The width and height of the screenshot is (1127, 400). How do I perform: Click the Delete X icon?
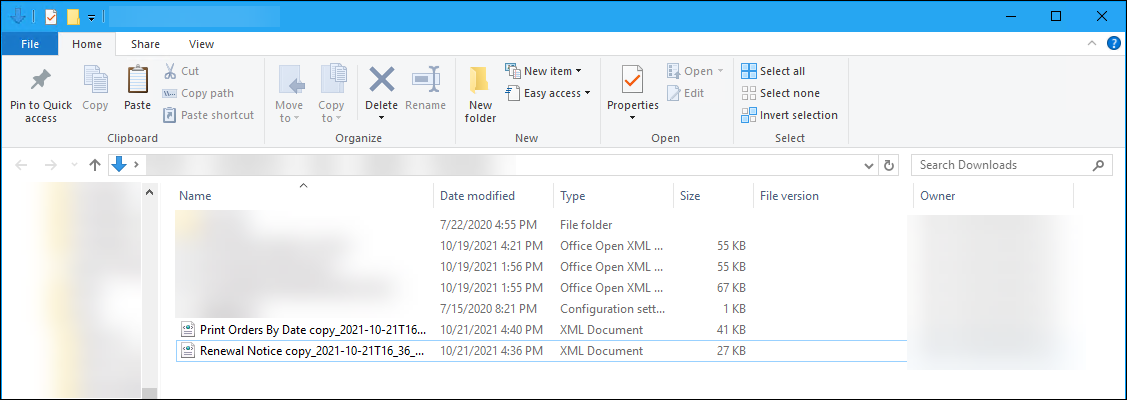click(381, 79)
